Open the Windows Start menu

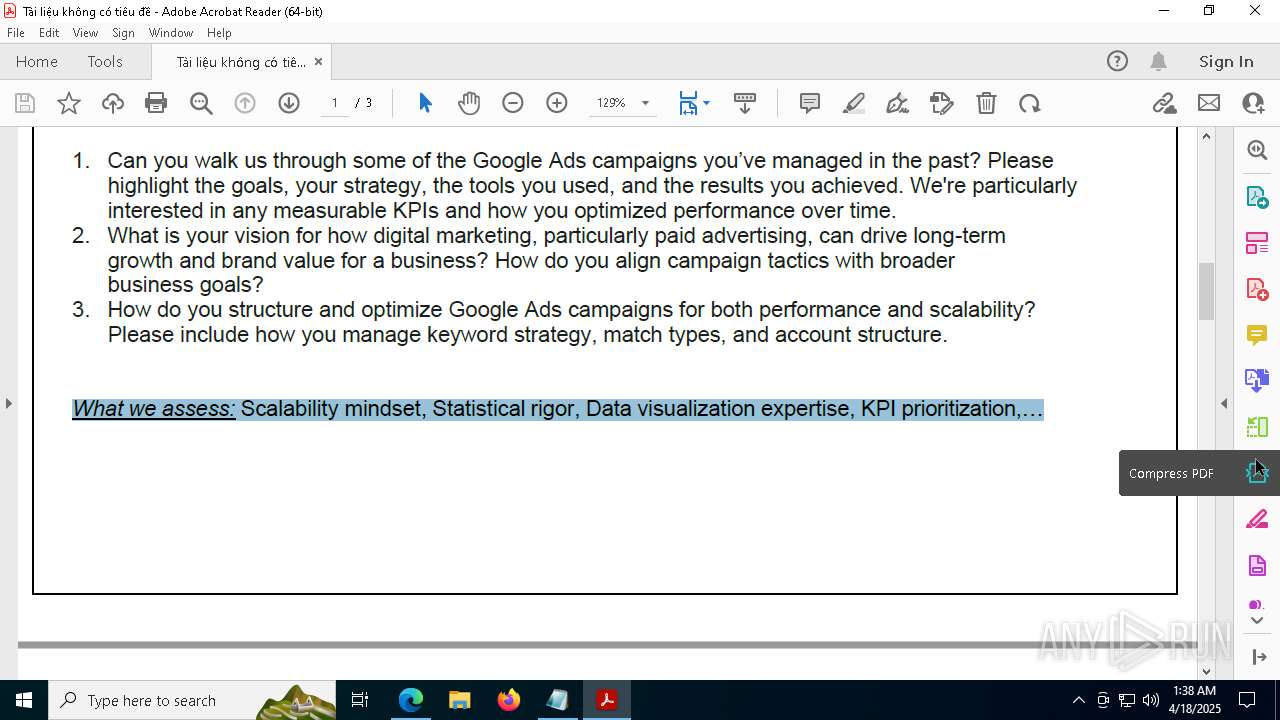point(24,700)
